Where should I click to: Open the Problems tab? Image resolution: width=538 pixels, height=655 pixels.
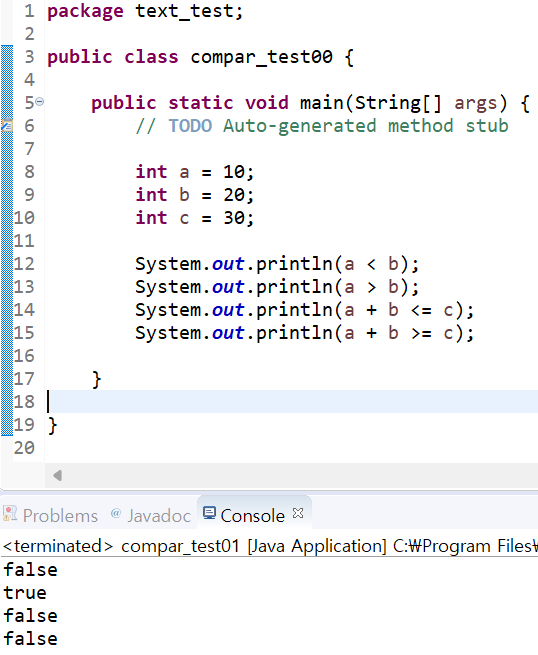click(51, 515)
